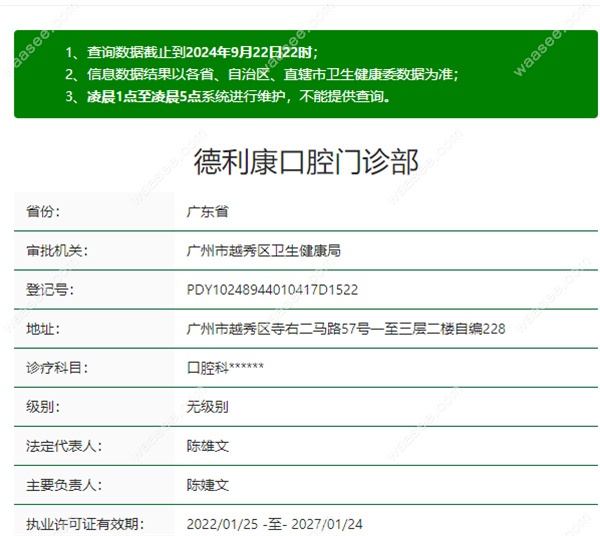Click the 法定代表人 label
Viewport: 600px width, 536px height.
point(64,446)
